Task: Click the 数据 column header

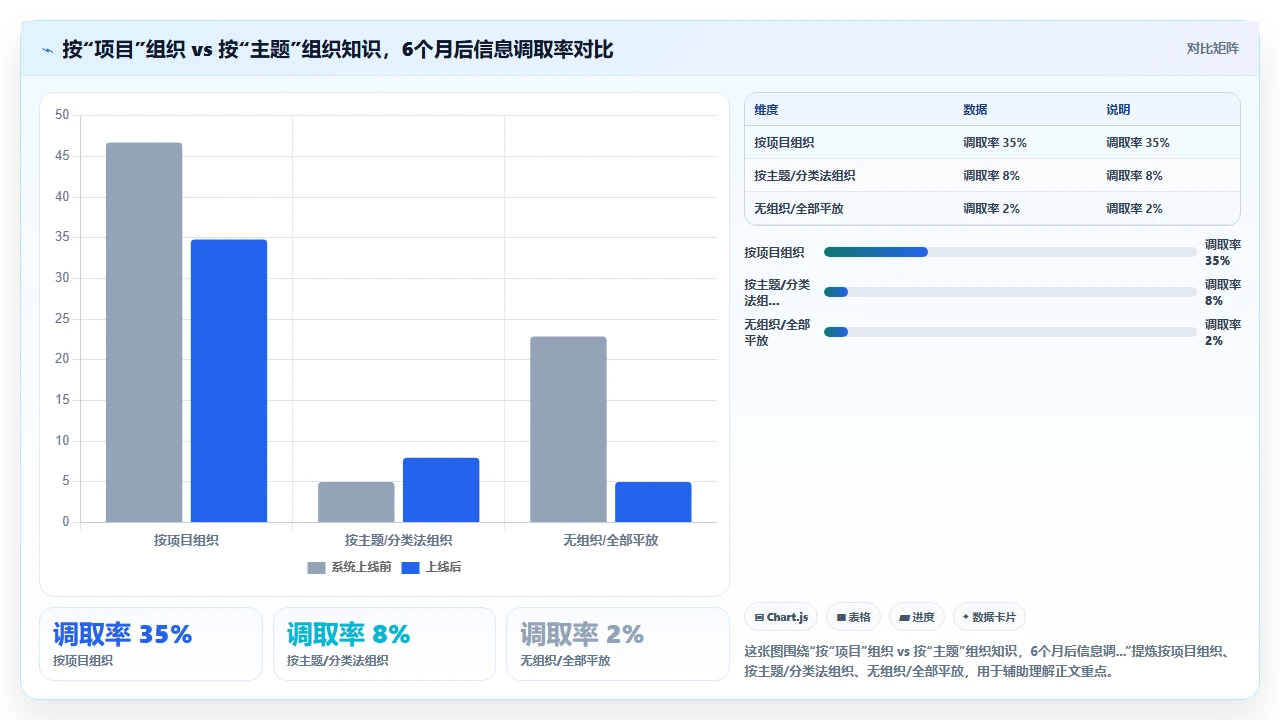Action: pos(975,110)
